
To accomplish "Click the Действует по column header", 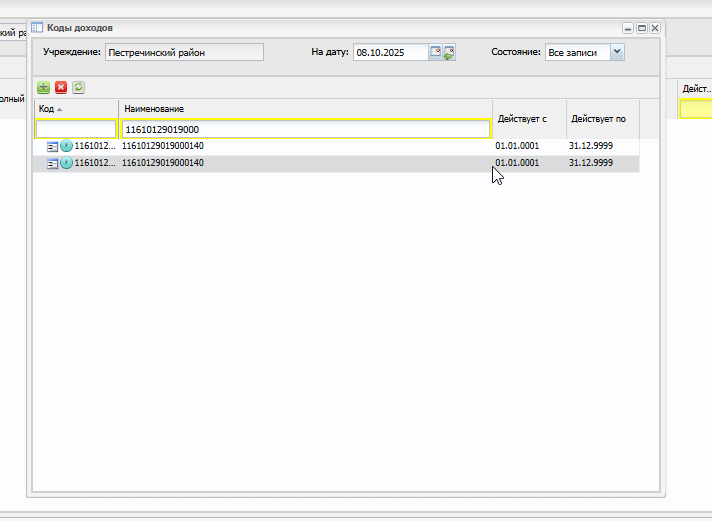I will coord(603,119).
